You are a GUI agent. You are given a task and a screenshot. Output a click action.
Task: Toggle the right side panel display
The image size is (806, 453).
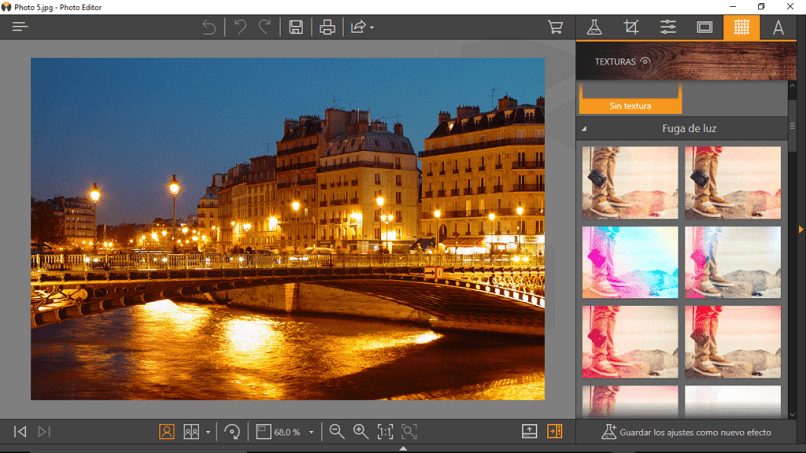555,431
